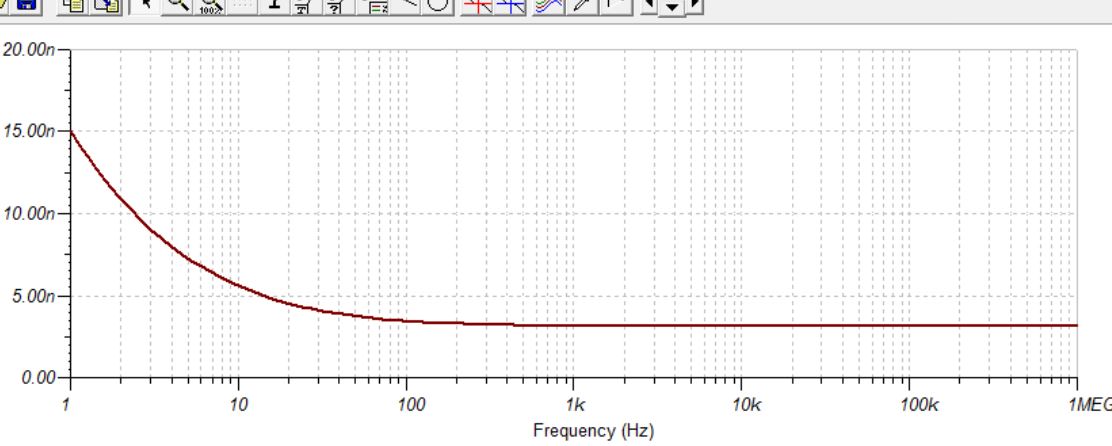The image size is (1112, 446).
Task: Select the circle drawing tool
Action: pyautogui.click(x=439, y=5)
